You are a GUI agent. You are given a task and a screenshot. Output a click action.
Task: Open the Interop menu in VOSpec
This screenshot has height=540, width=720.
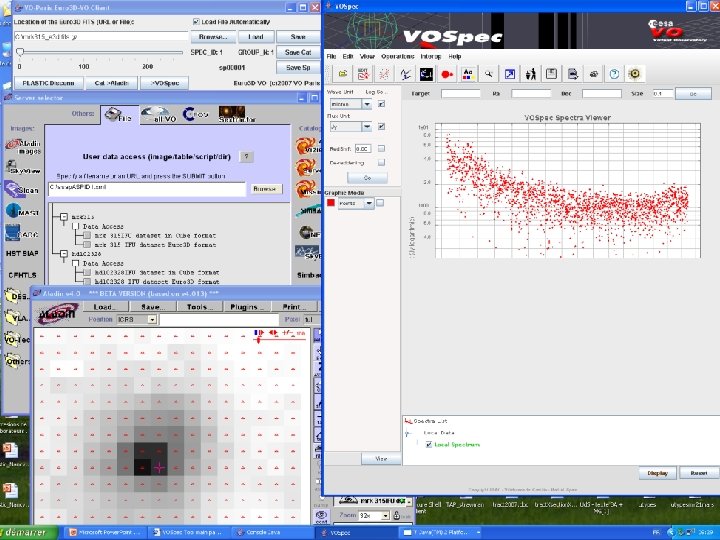[x=431, y=56]
